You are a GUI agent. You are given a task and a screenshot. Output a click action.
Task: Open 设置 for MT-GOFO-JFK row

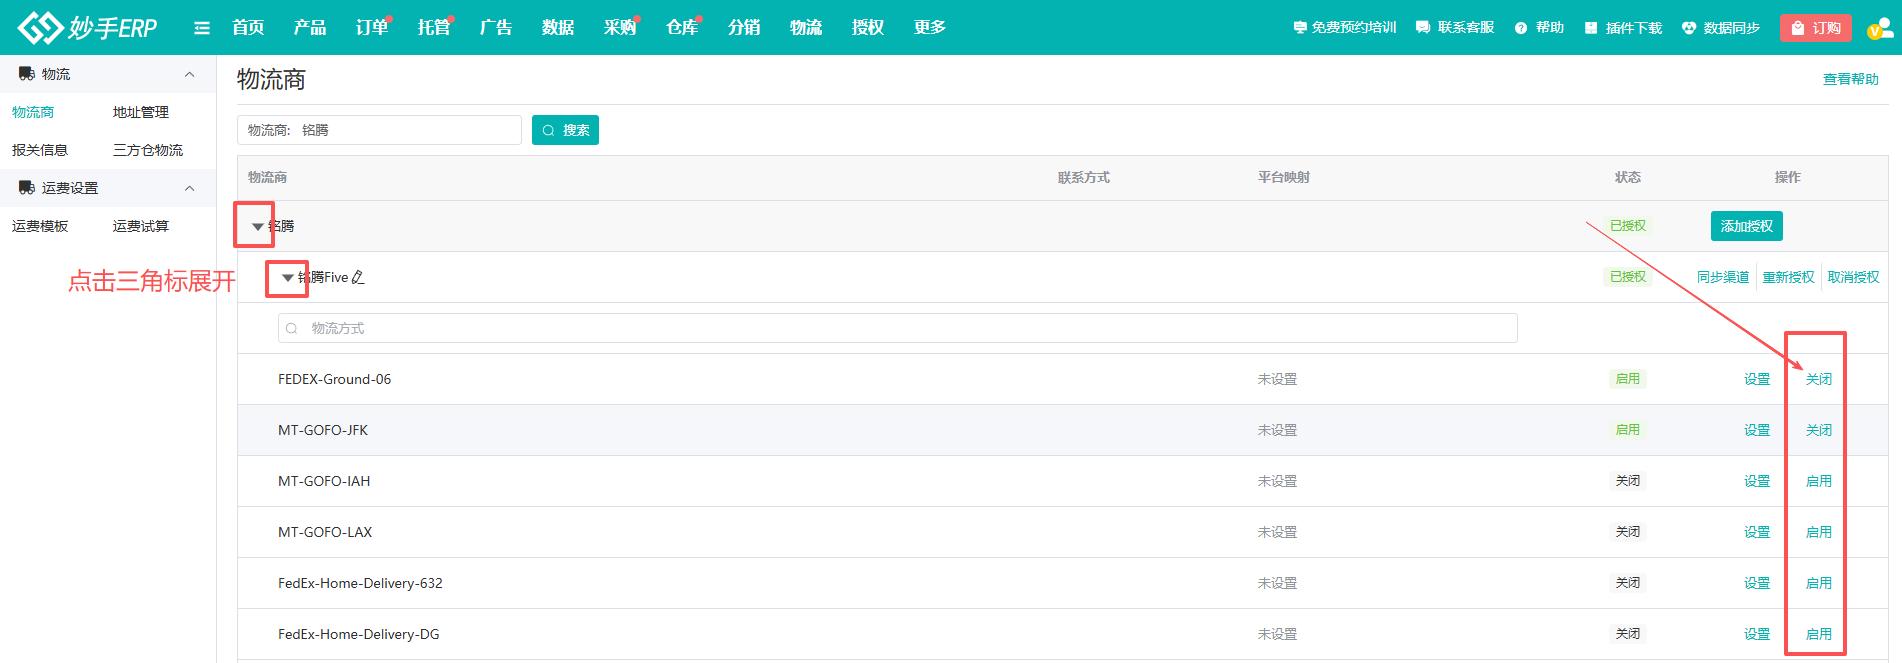(1756, 430)
